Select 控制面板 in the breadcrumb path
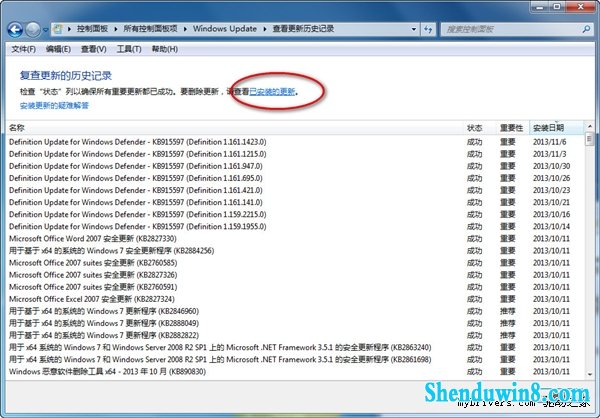The height and width of the screenshot is (418, 600). pos(92,29)
